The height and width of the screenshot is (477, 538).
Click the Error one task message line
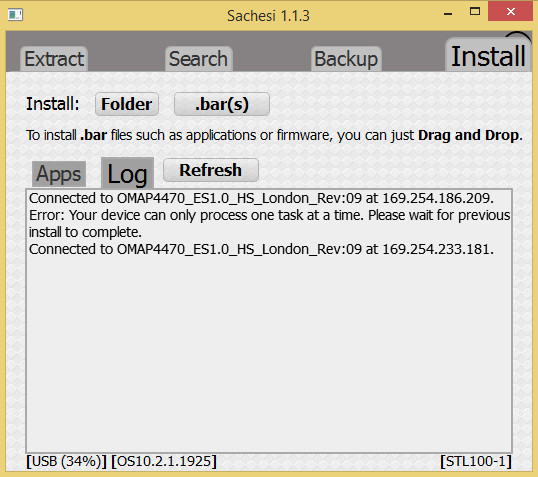pyautogui.click(x=269, y=224)
